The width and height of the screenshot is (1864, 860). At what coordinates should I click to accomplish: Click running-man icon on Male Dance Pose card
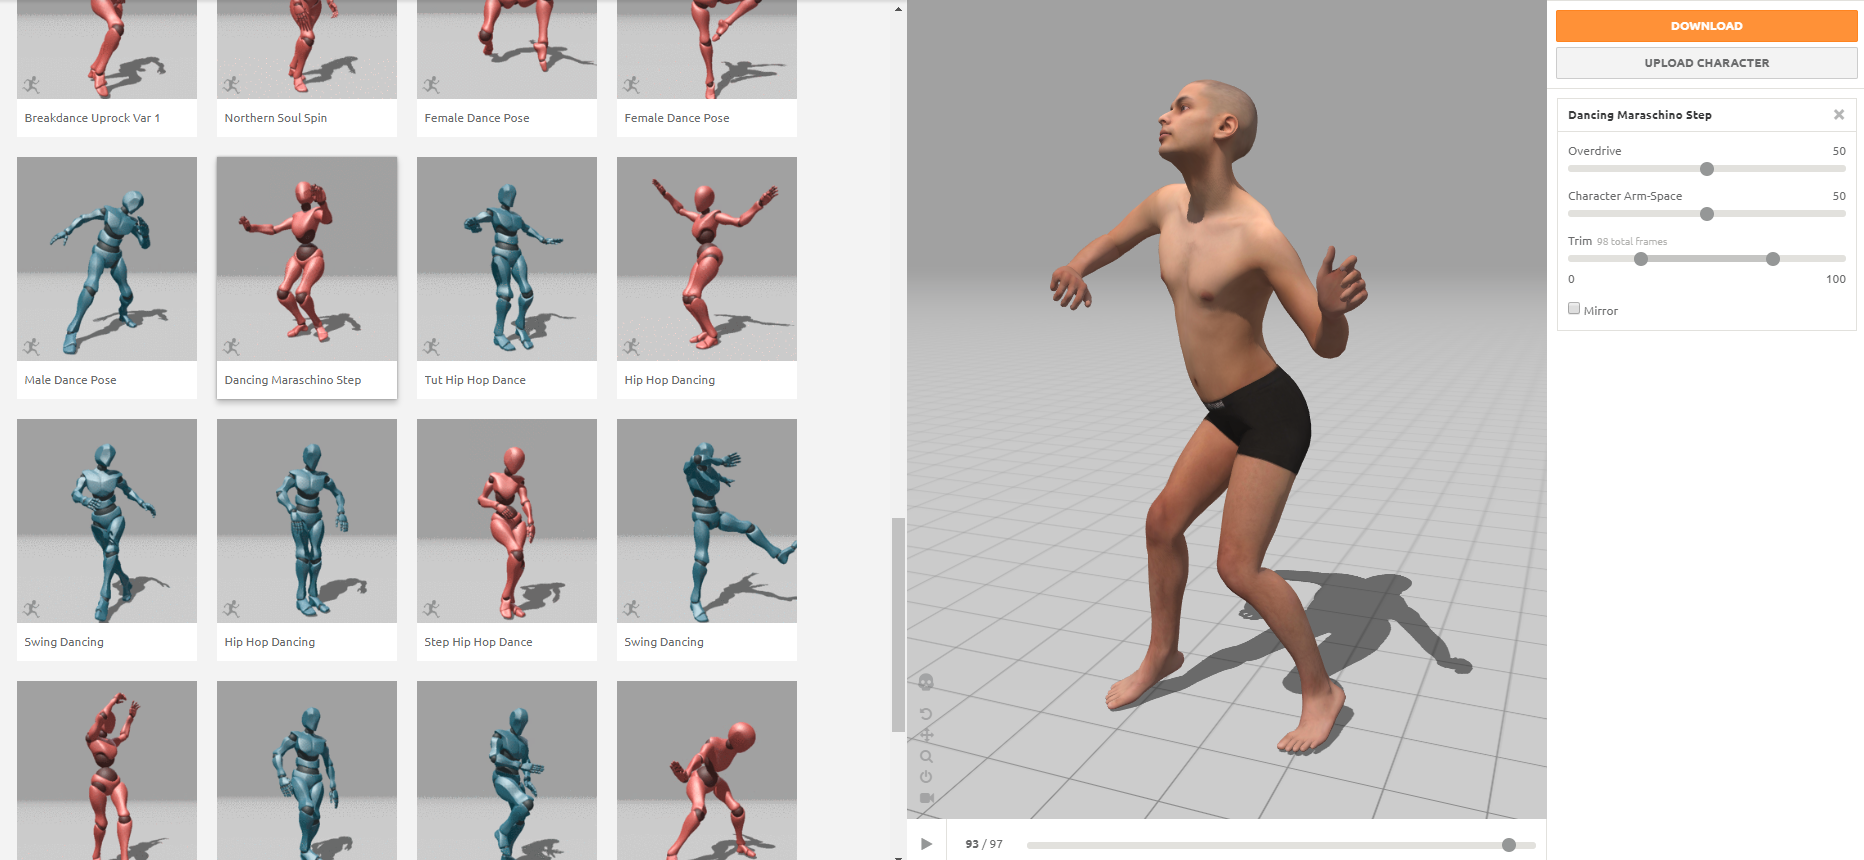pos(32,347)
